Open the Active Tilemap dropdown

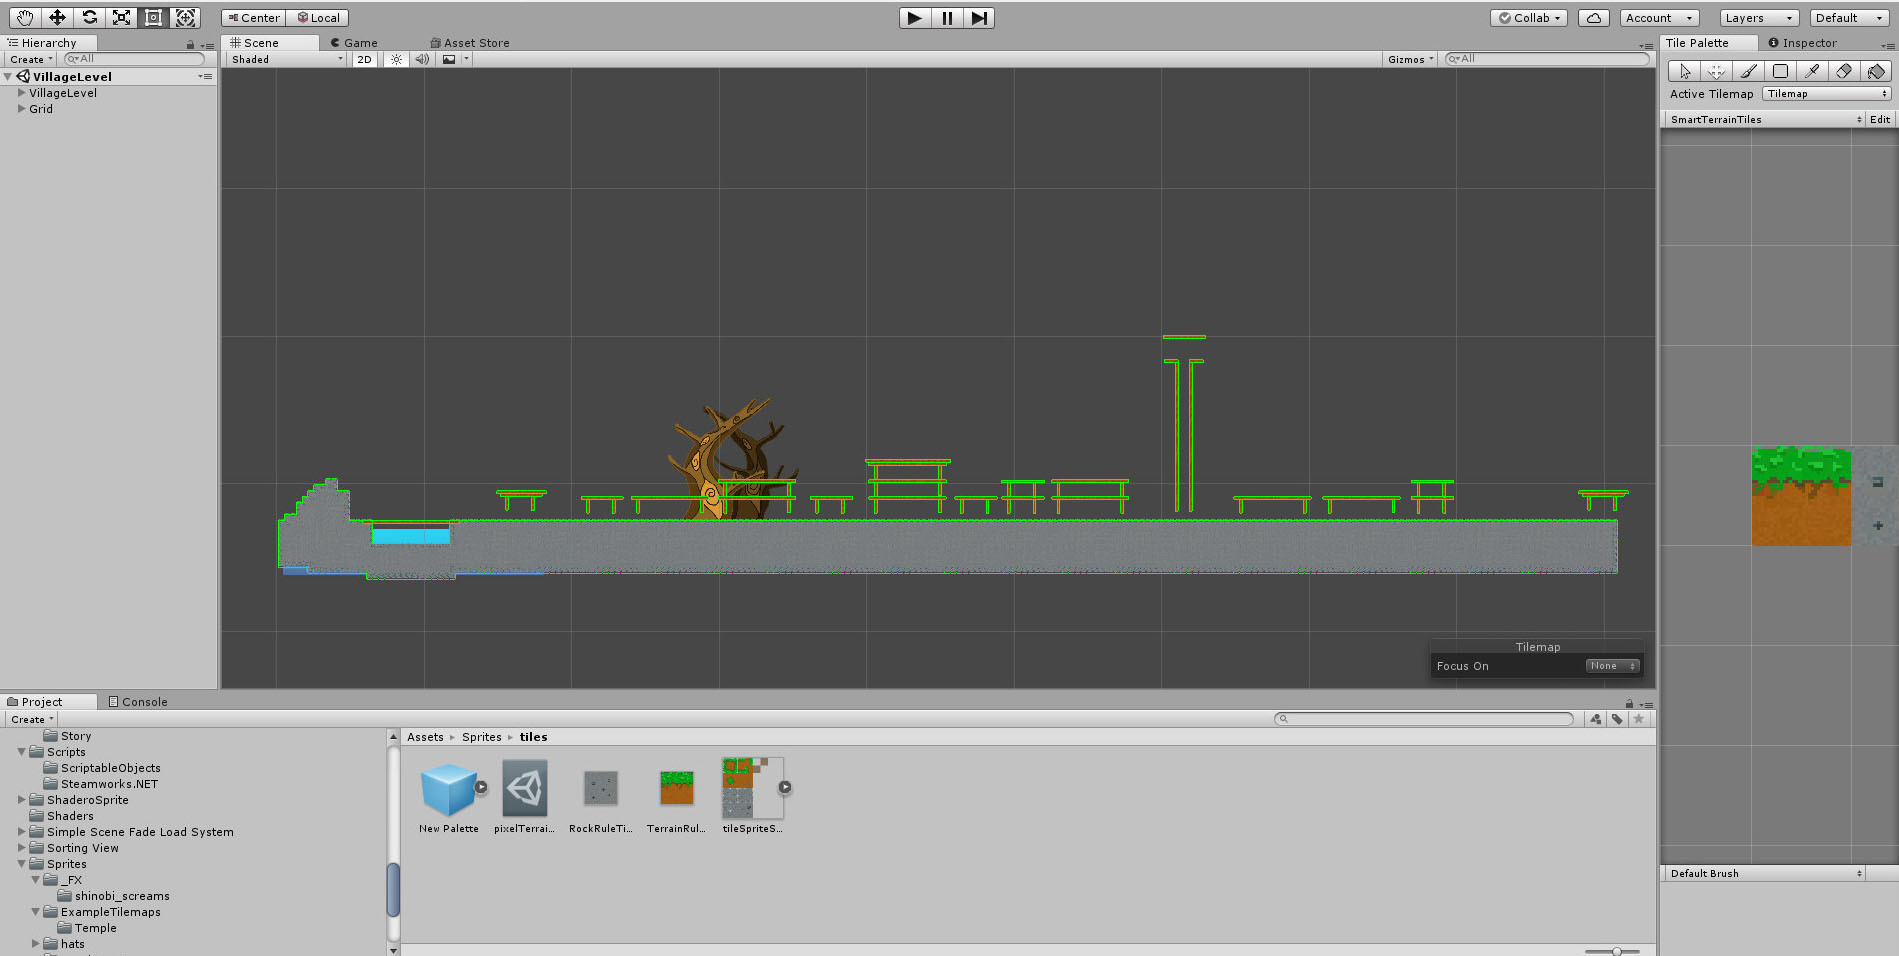click(x=1826, y=94)
